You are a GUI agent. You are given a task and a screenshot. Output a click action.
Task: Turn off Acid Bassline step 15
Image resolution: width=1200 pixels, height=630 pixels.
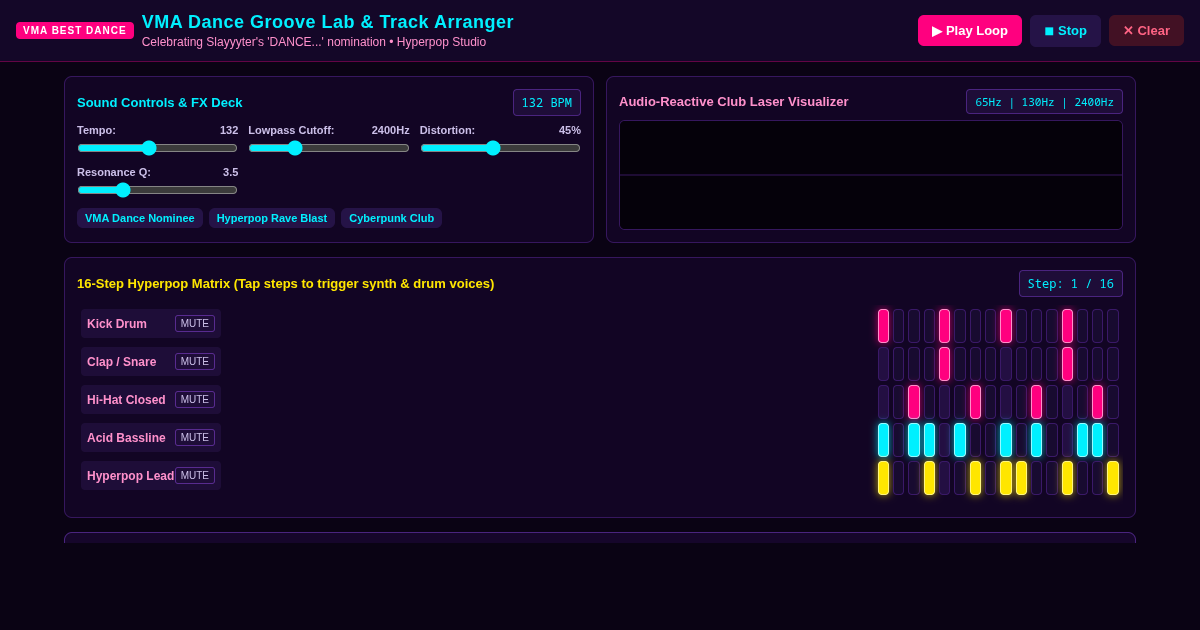point(1098,440)
